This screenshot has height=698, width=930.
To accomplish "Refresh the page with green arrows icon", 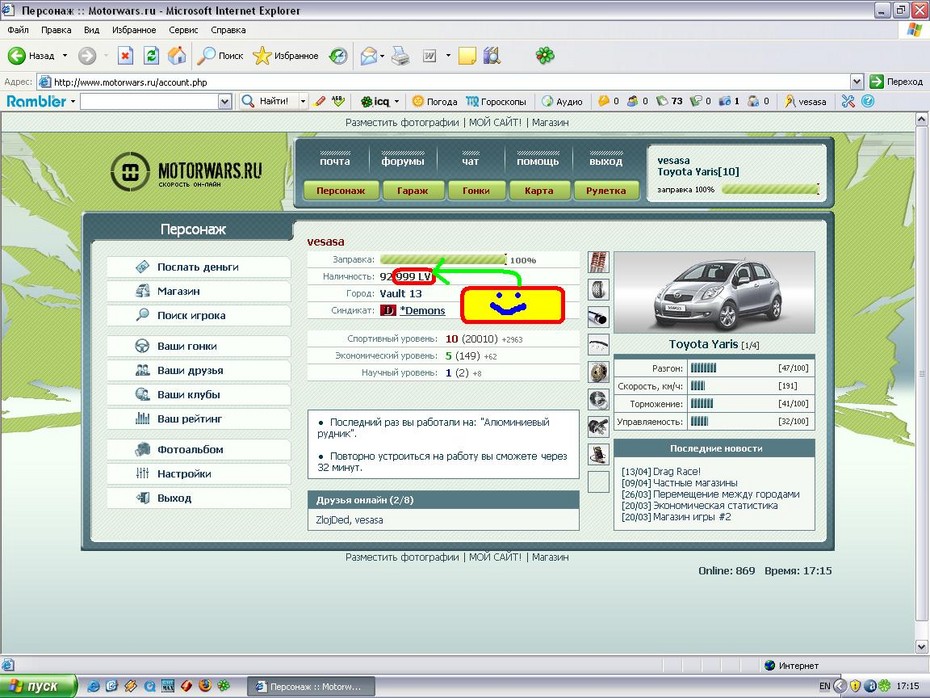I will (x=152, y=56).
